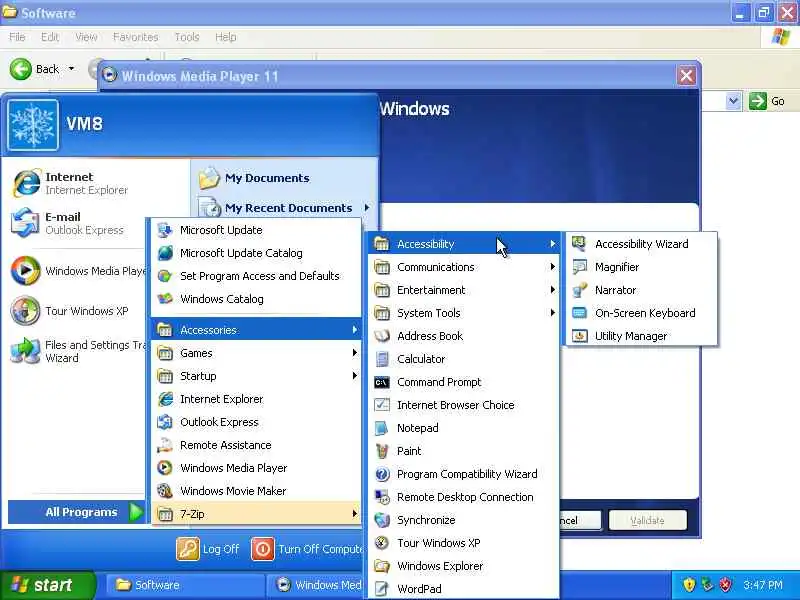The width and height of the screenshot is (800, 600).
Task: Close the Windows Media Player 11 dialog
Action: [686, 76]
